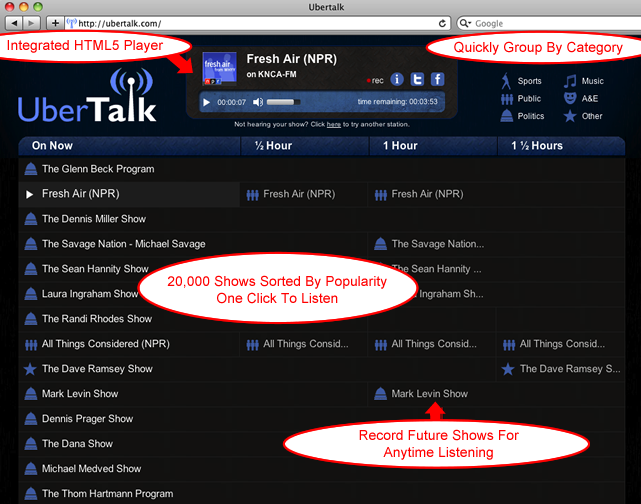Image resolution: width=641 pixels, height=504 pixels.
Task: Mute the player speaker icon
Action: pyautogui.click(x=258, y=102)
